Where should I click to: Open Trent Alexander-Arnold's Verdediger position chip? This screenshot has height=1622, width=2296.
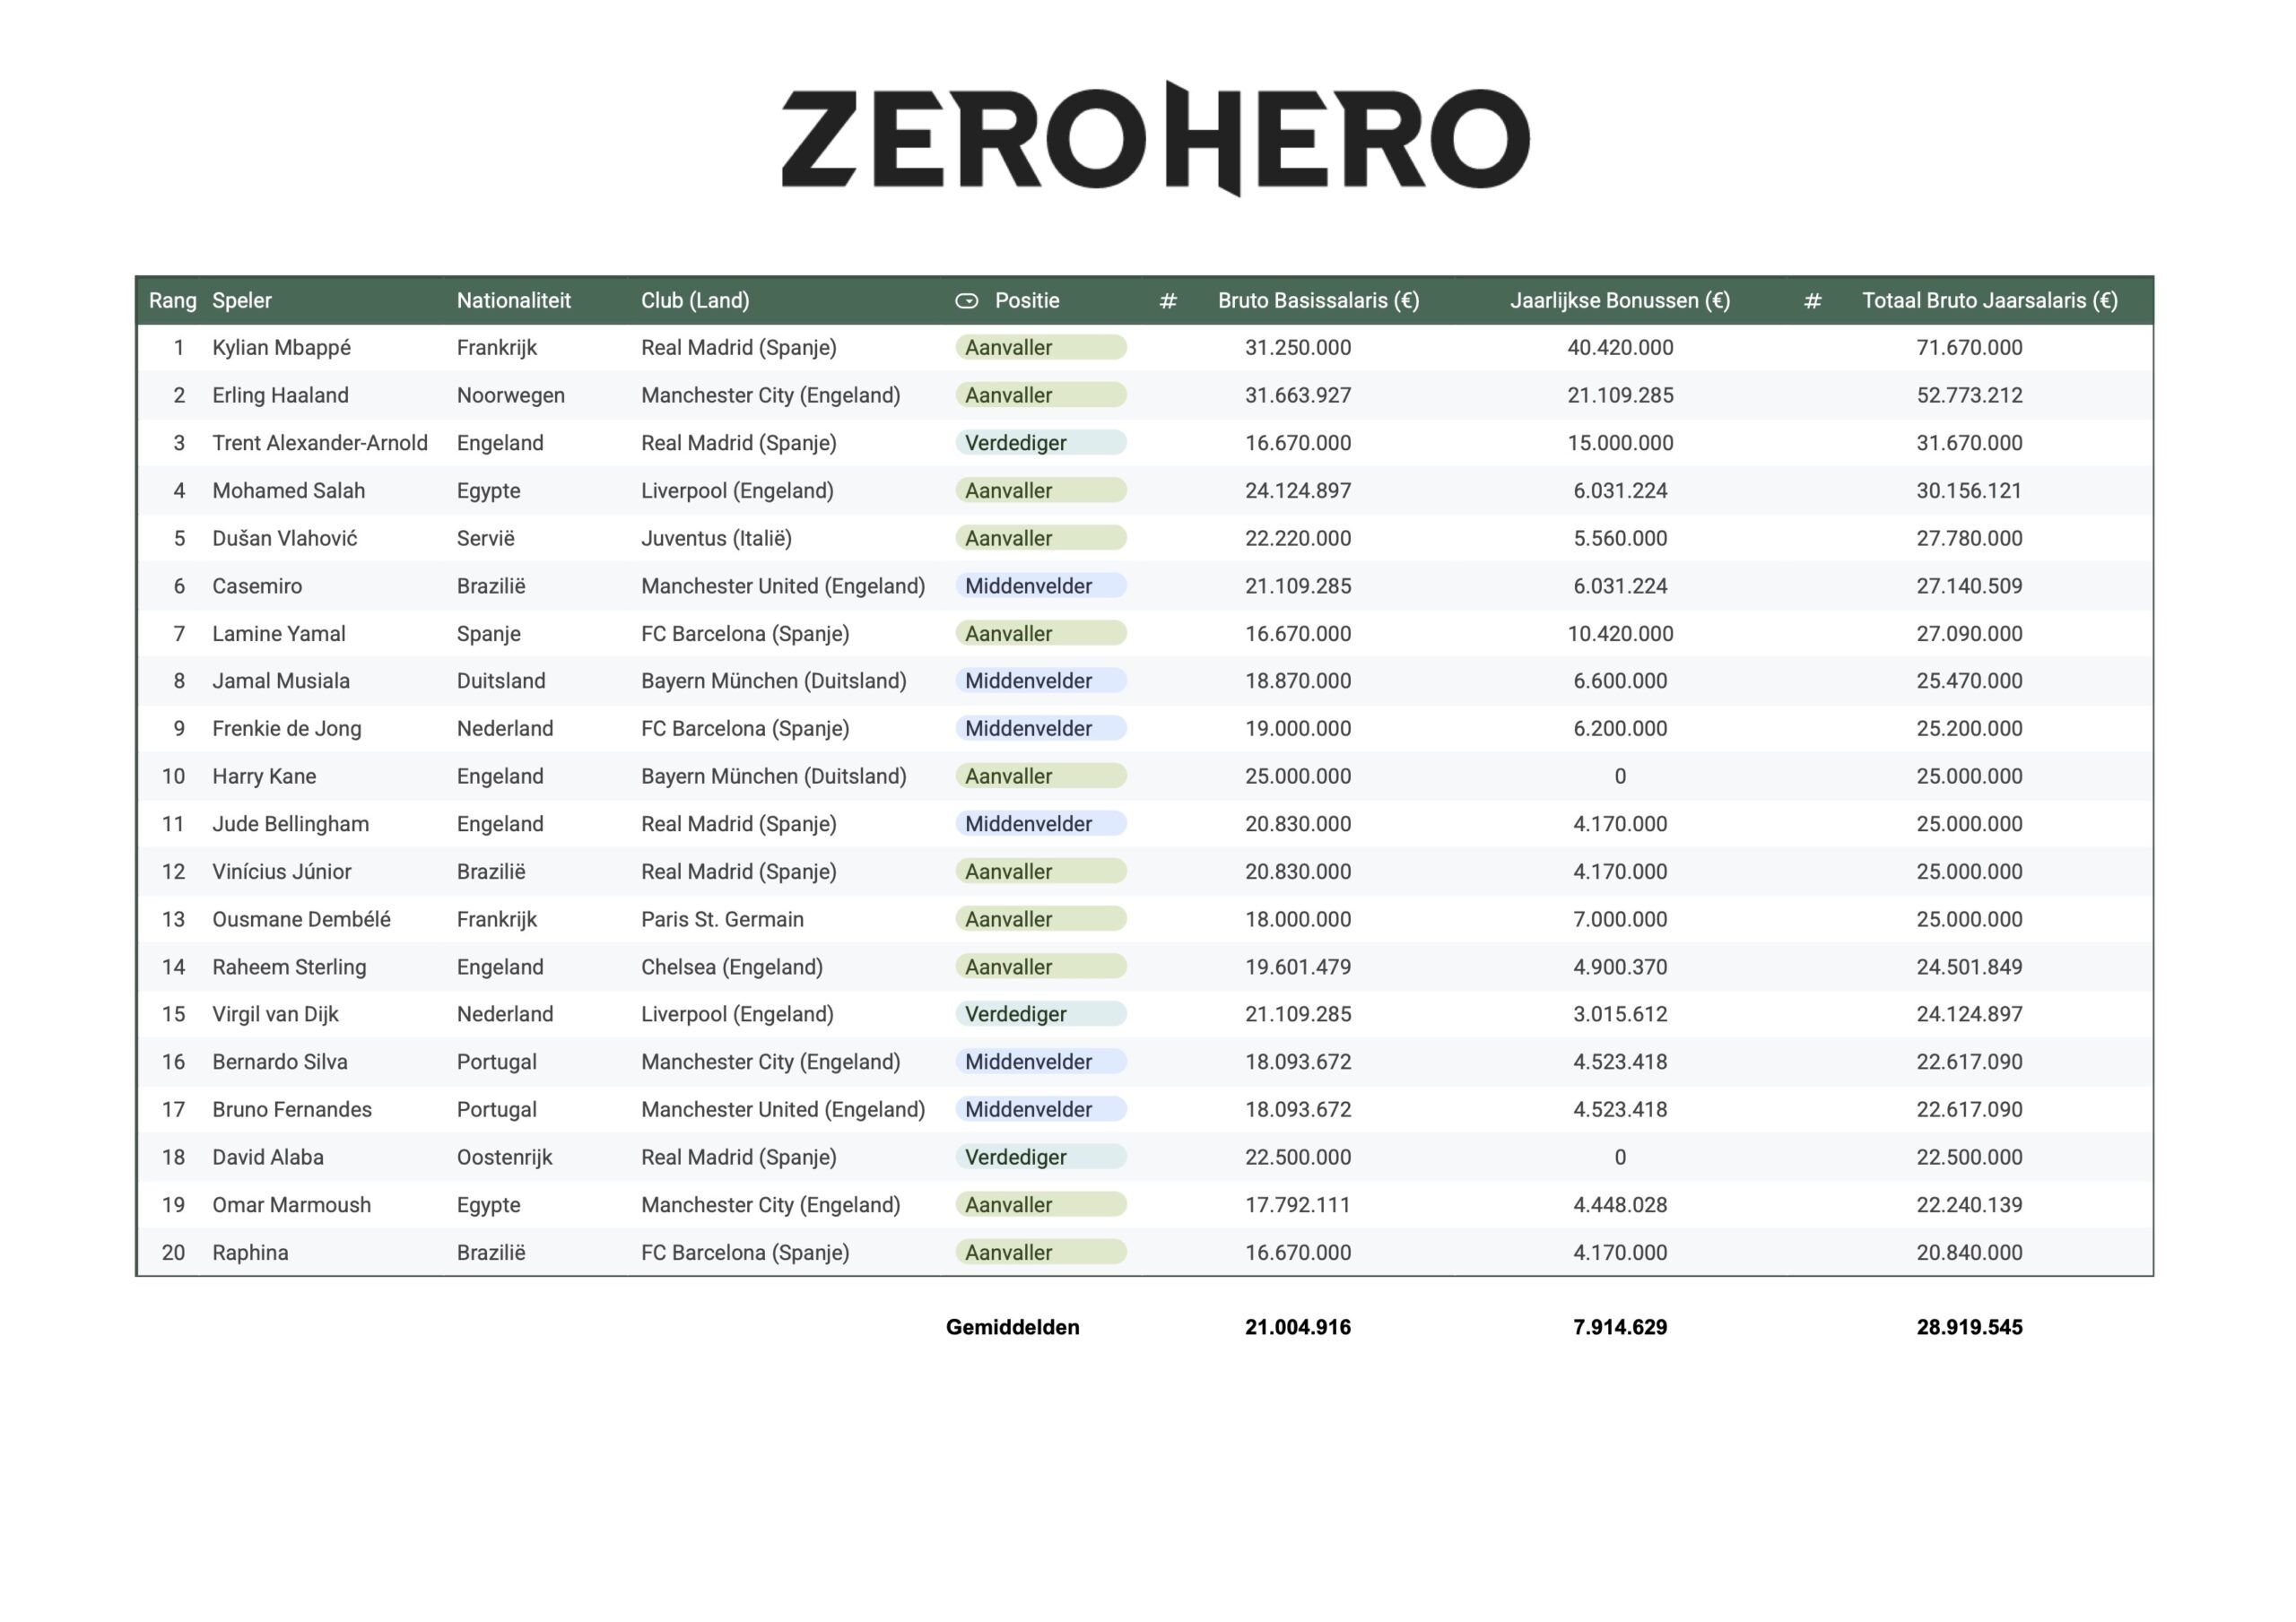click(x=1040, y=443)
